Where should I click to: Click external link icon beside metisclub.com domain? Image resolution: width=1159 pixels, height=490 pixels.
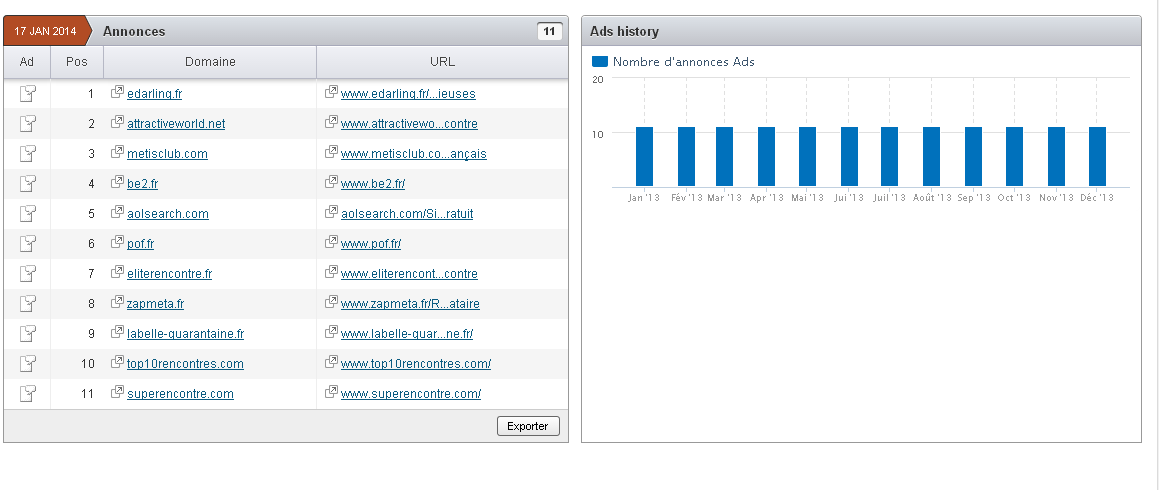[117, 152]
